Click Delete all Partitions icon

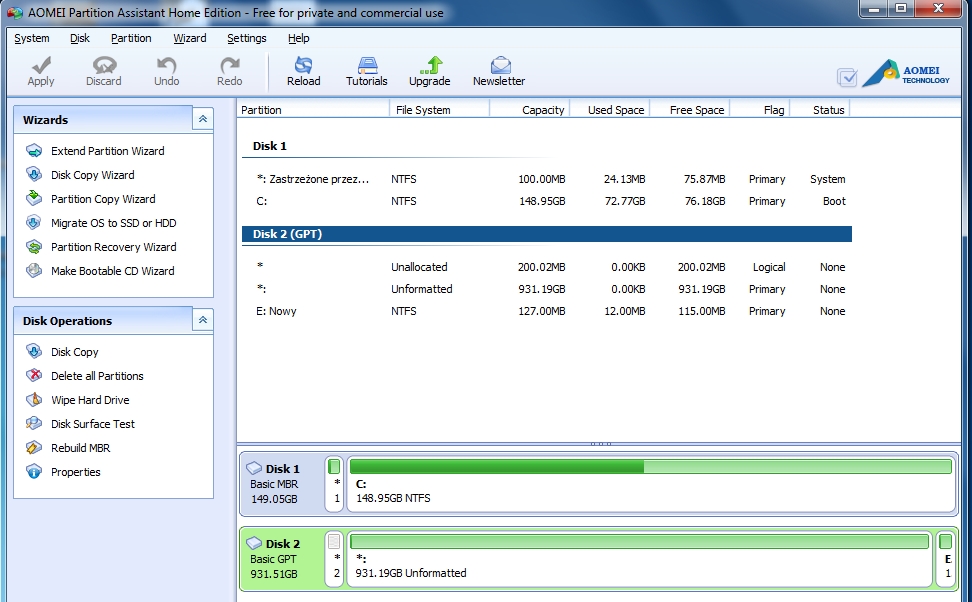34,376
